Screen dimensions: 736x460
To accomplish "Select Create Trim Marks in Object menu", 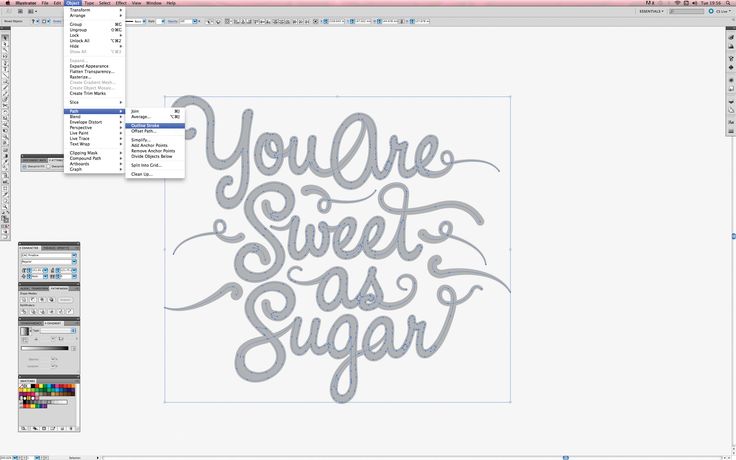I will (x=94, y=93).
